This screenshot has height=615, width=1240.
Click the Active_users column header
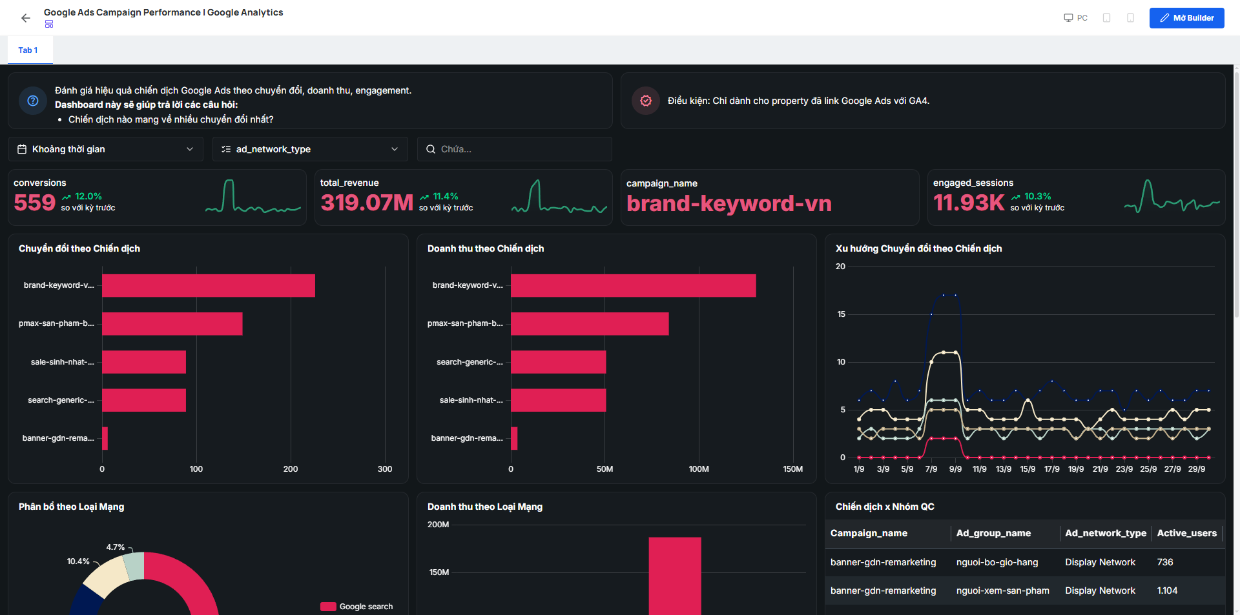pos(1187,533)
